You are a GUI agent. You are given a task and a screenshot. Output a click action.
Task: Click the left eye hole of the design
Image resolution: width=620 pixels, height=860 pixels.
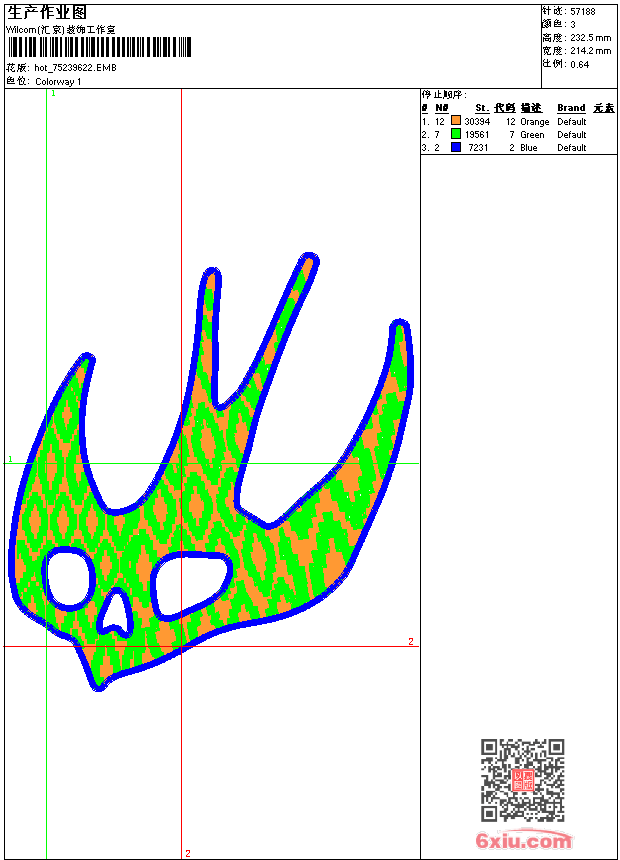(68, 578)
